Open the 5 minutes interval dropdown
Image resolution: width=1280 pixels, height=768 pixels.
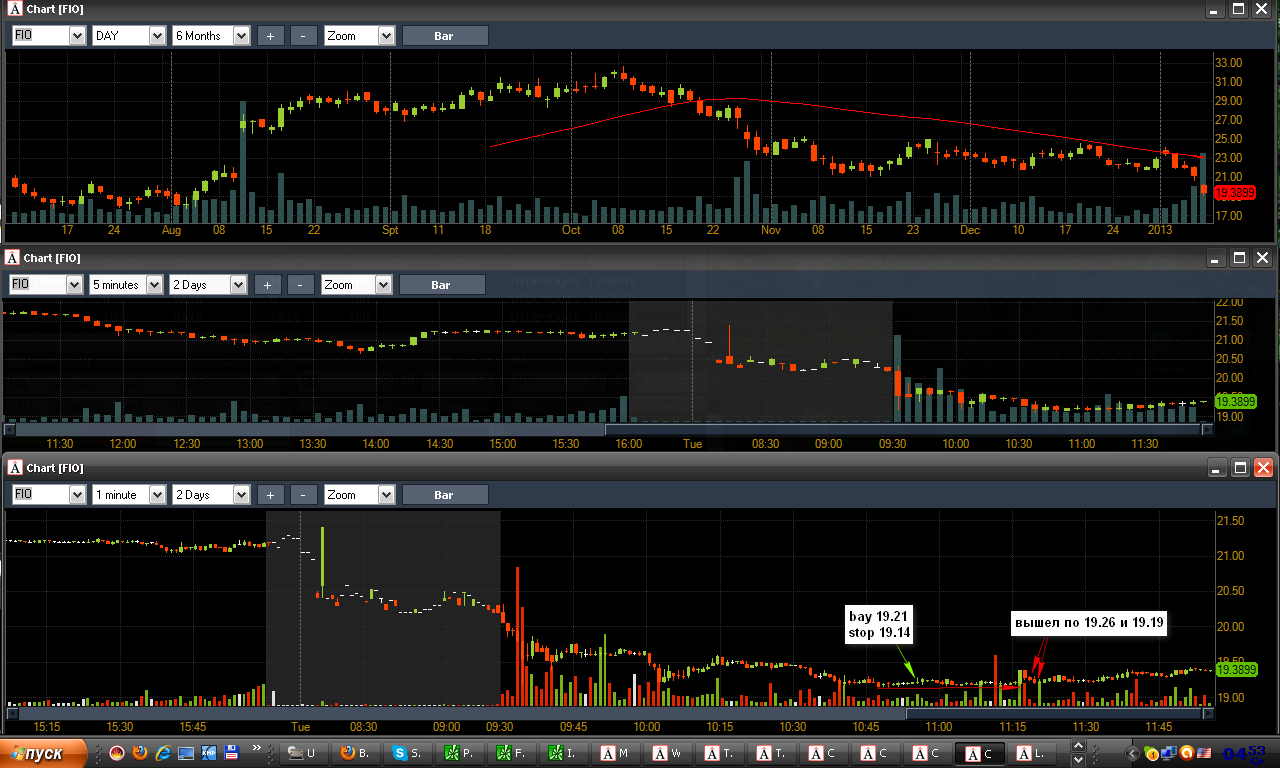click(x=126, y=285)
